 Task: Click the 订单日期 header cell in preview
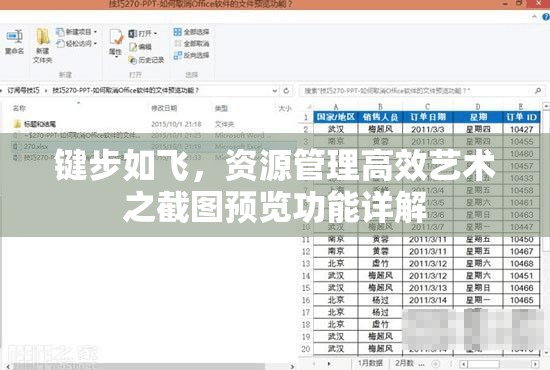pyautogui.click(x=428, y=117)
